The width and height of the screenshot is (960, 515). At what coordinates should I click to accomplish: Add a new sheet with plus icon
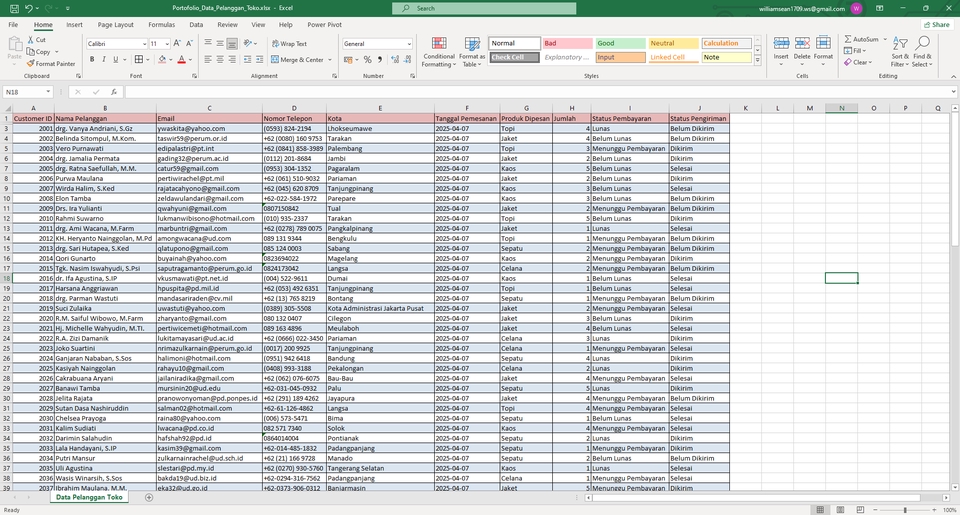(x=149, y=497)
